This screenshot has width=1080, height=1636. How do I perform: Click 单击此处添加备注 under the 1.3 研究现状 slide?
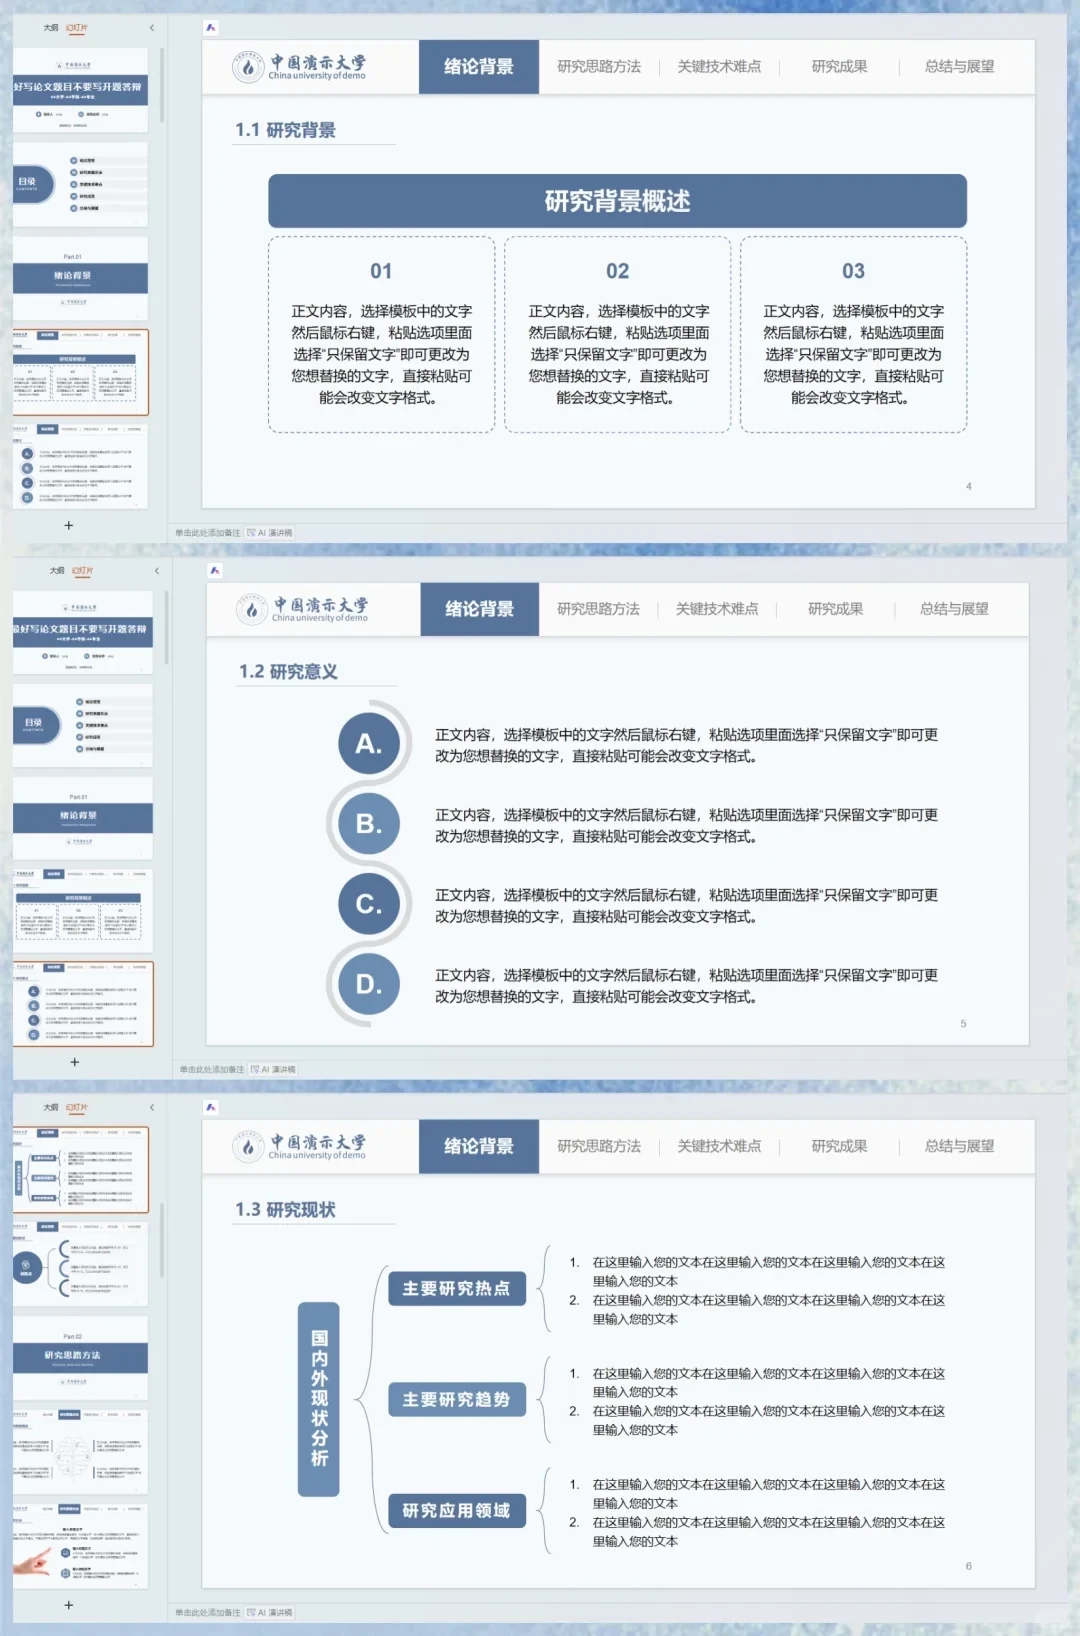[208, 1613]
